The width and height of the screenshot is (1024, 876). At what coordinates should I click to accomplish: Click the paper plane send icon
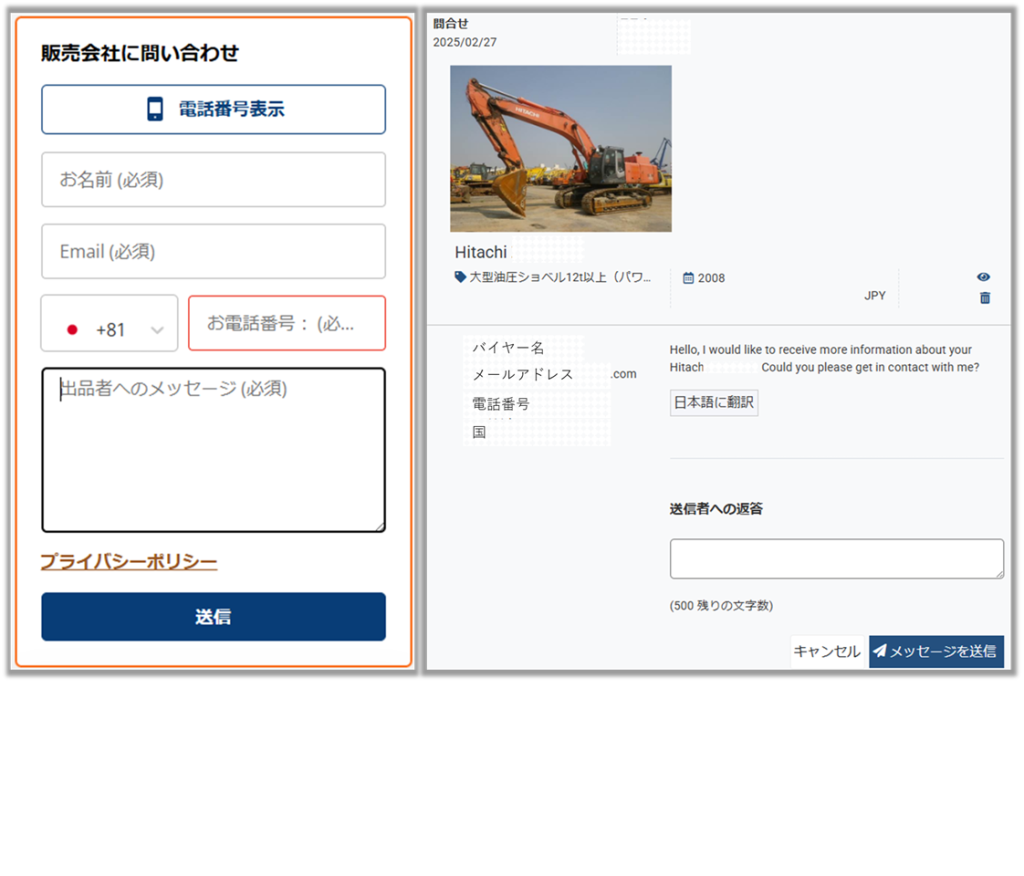pyautogui.click(x=880, y=651)
